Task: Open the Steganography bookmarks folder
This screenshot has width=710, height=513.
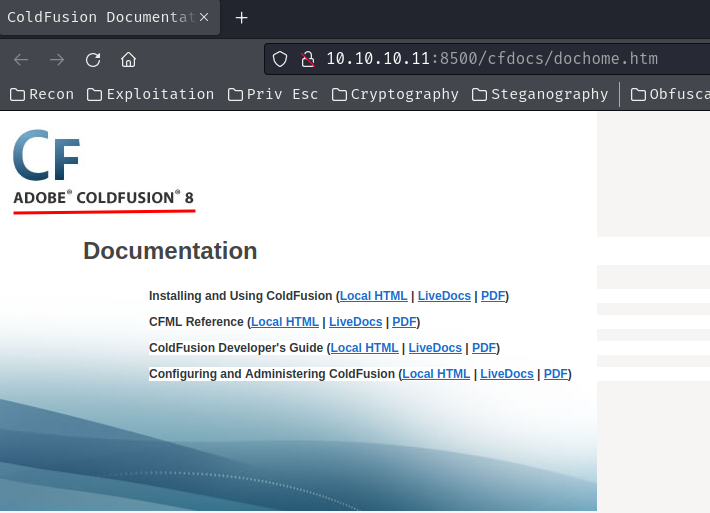Action: tap(540, 94)
